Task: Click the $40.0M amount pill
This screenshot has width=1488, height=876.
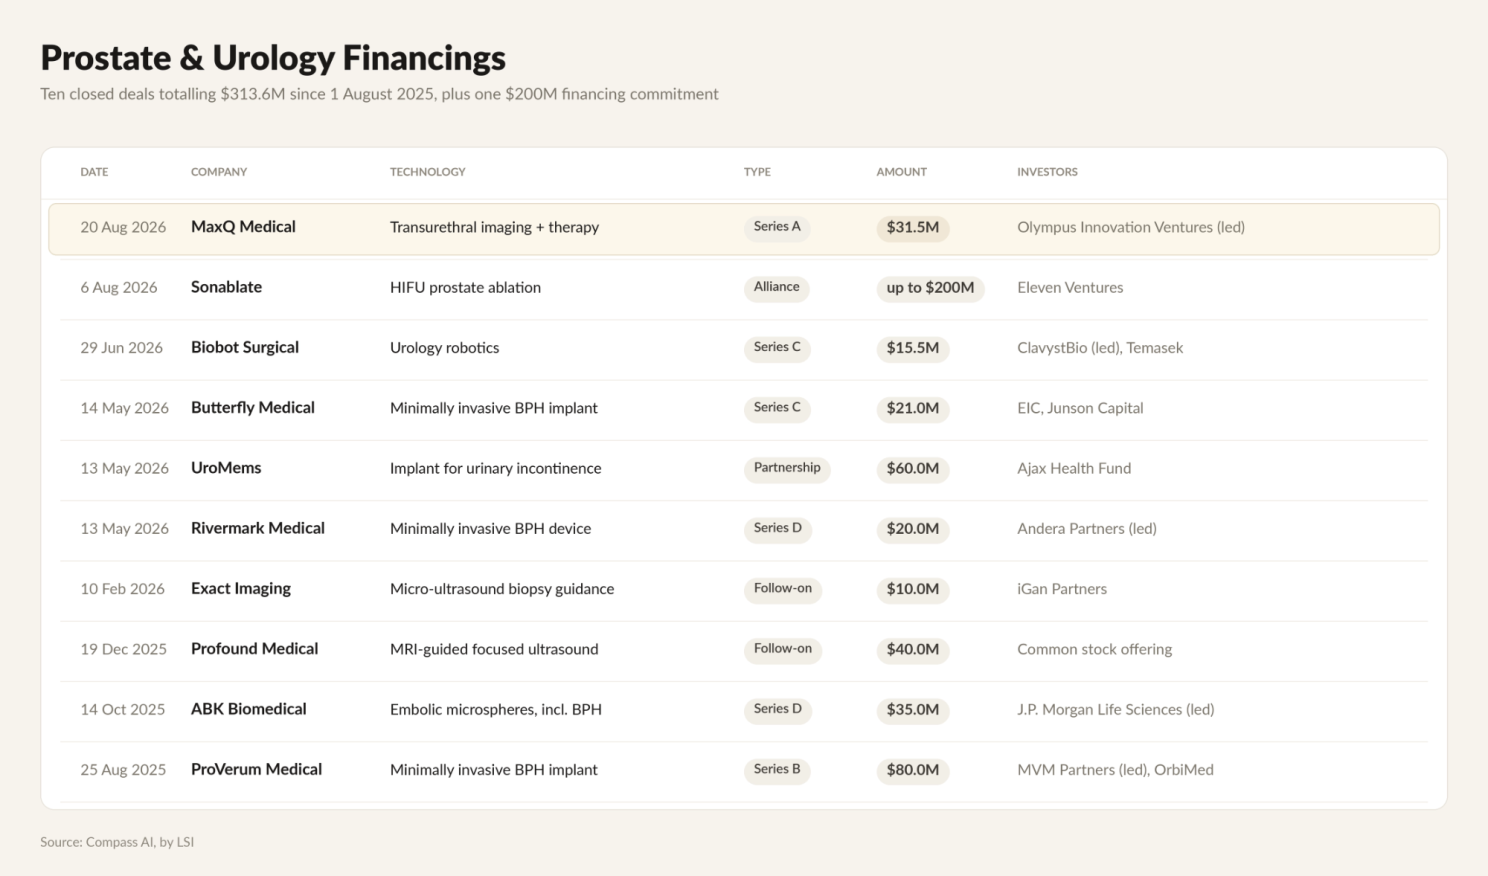Action: (x=912, y=649)
